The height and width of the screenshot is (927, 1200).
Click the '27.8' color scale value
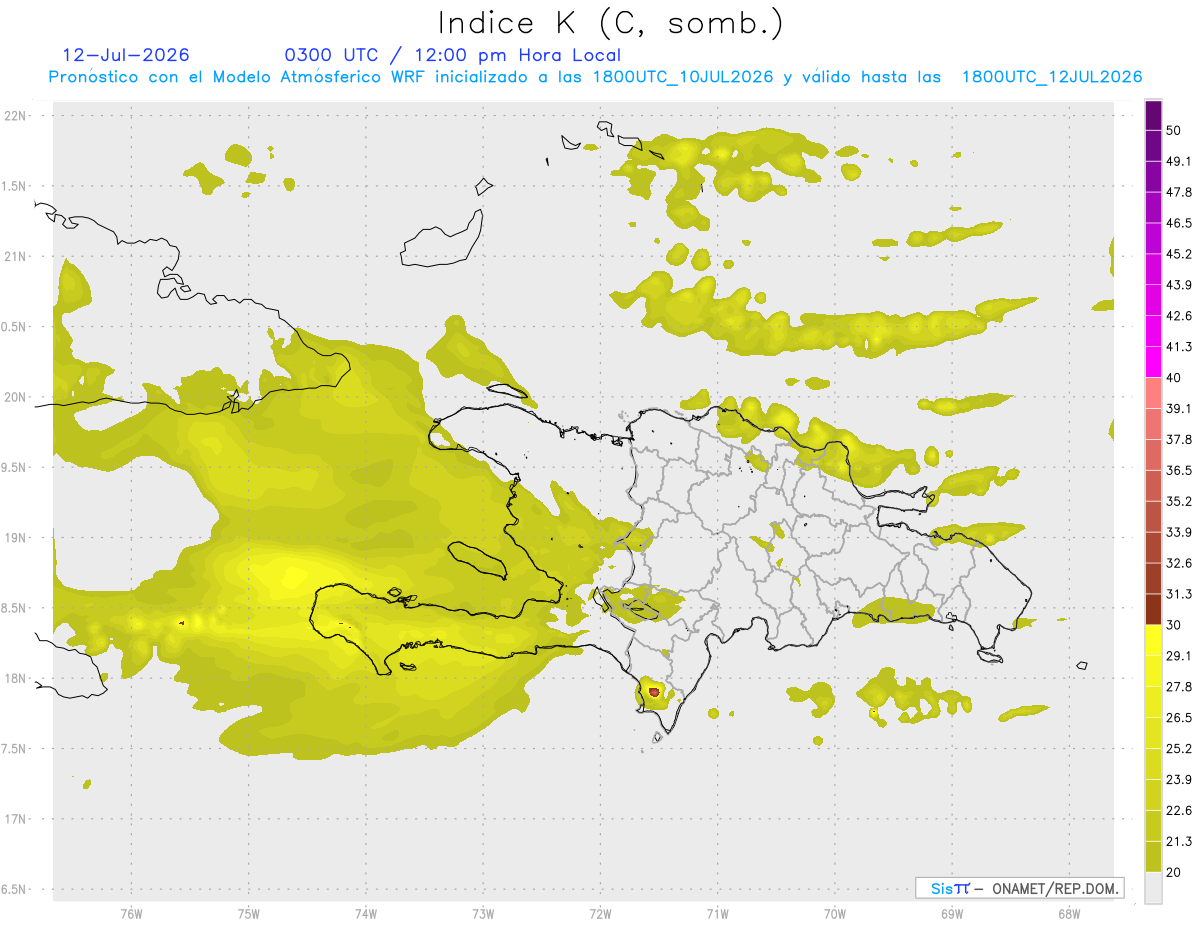click(1178, 687)
